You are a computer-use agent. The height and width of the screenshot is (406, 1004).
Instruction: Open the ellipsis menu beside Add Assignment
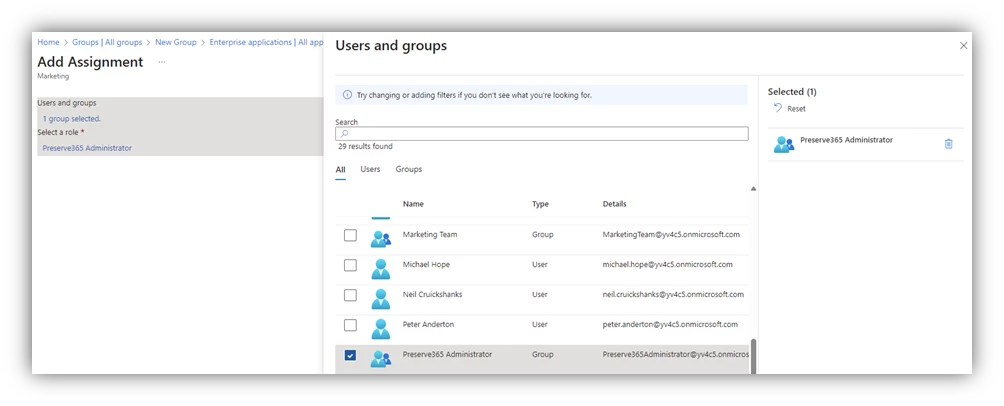pos(162,62)
